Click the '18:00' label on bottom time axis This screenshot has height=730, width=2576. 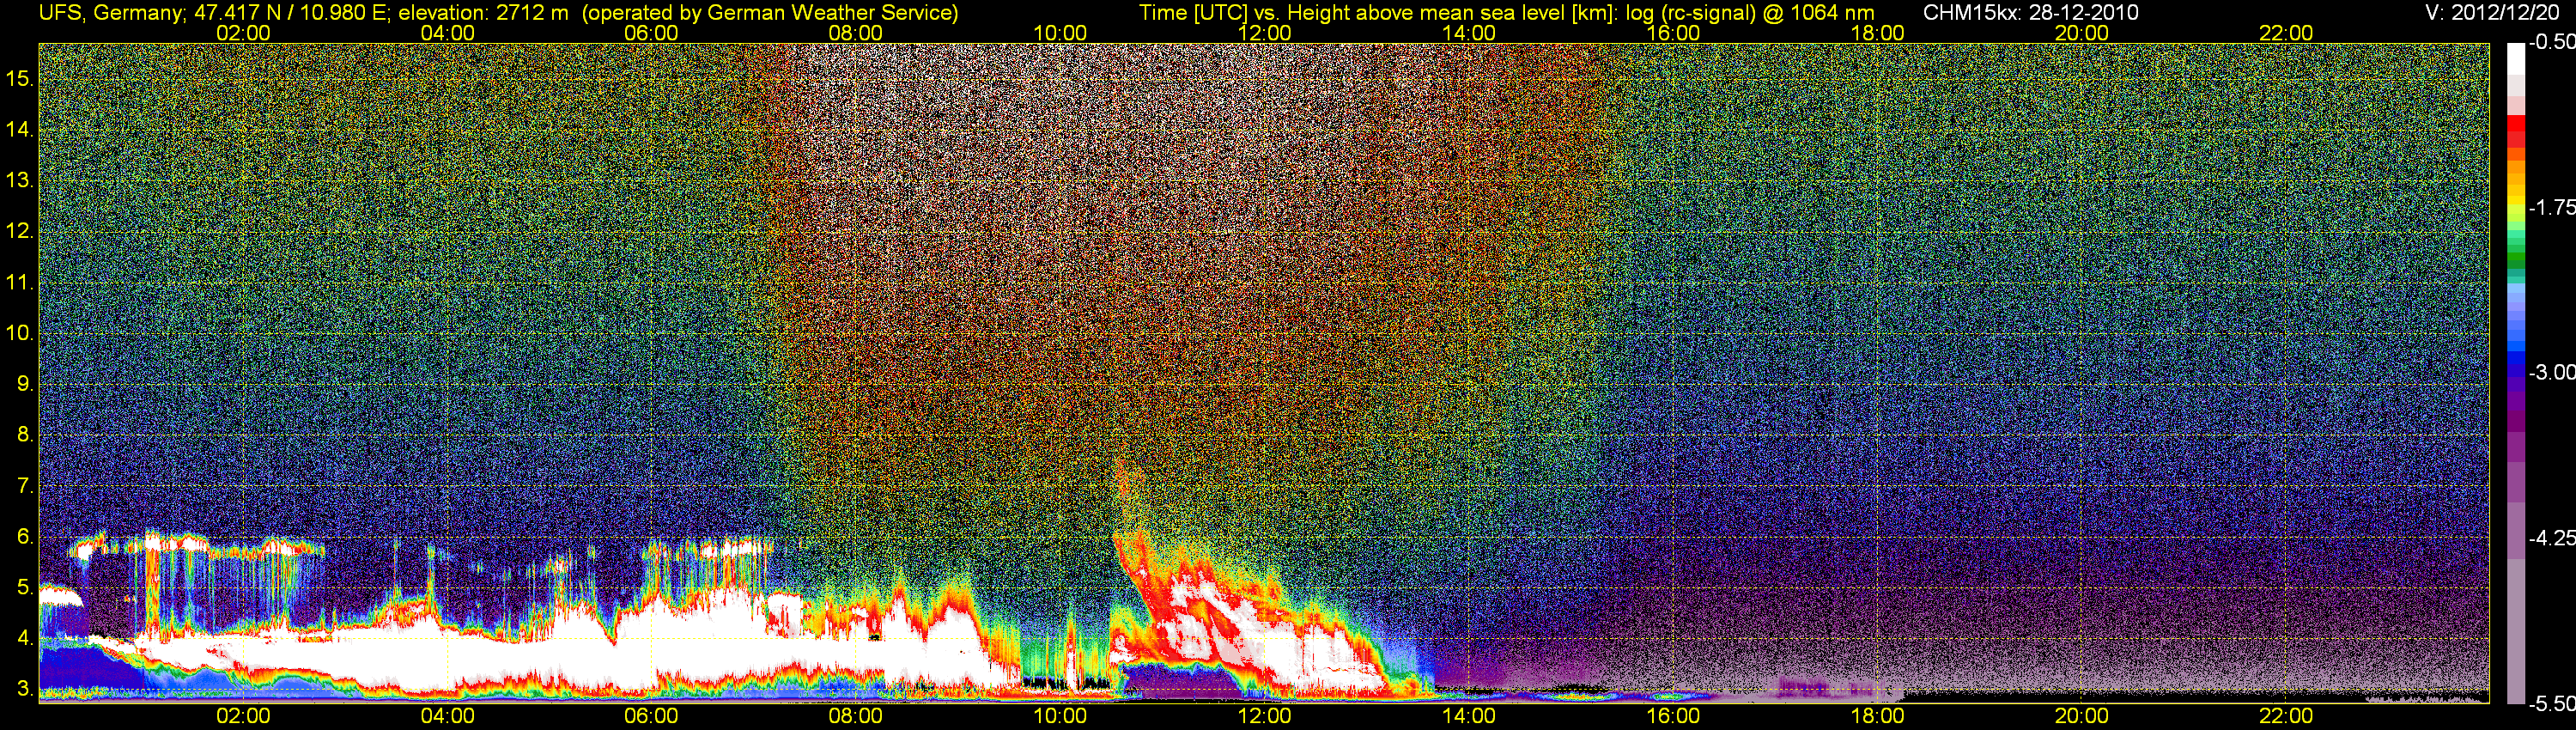click(1877, 716)
